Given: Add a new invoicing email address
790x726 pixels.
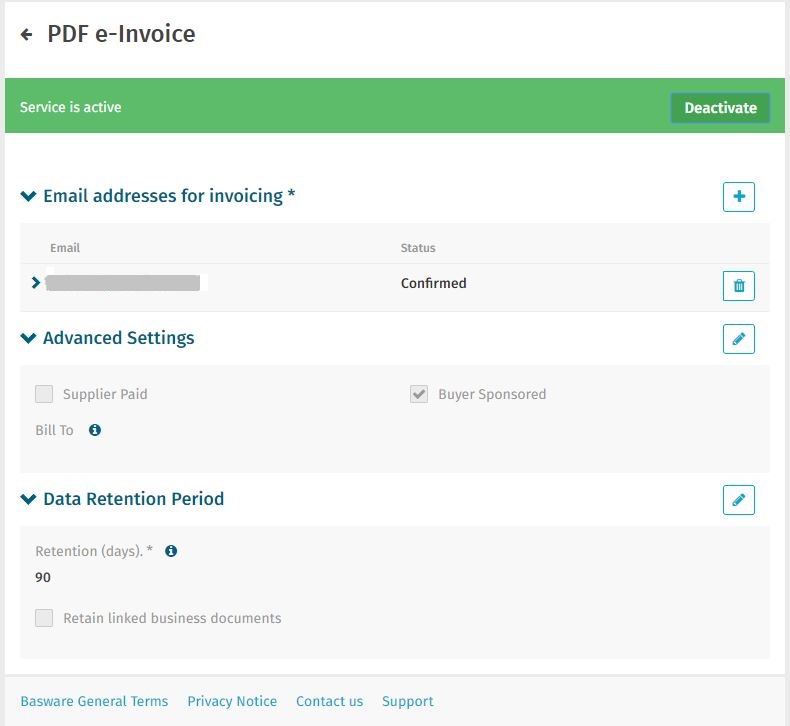Looking at the screenshot, I should click(738, 197).
